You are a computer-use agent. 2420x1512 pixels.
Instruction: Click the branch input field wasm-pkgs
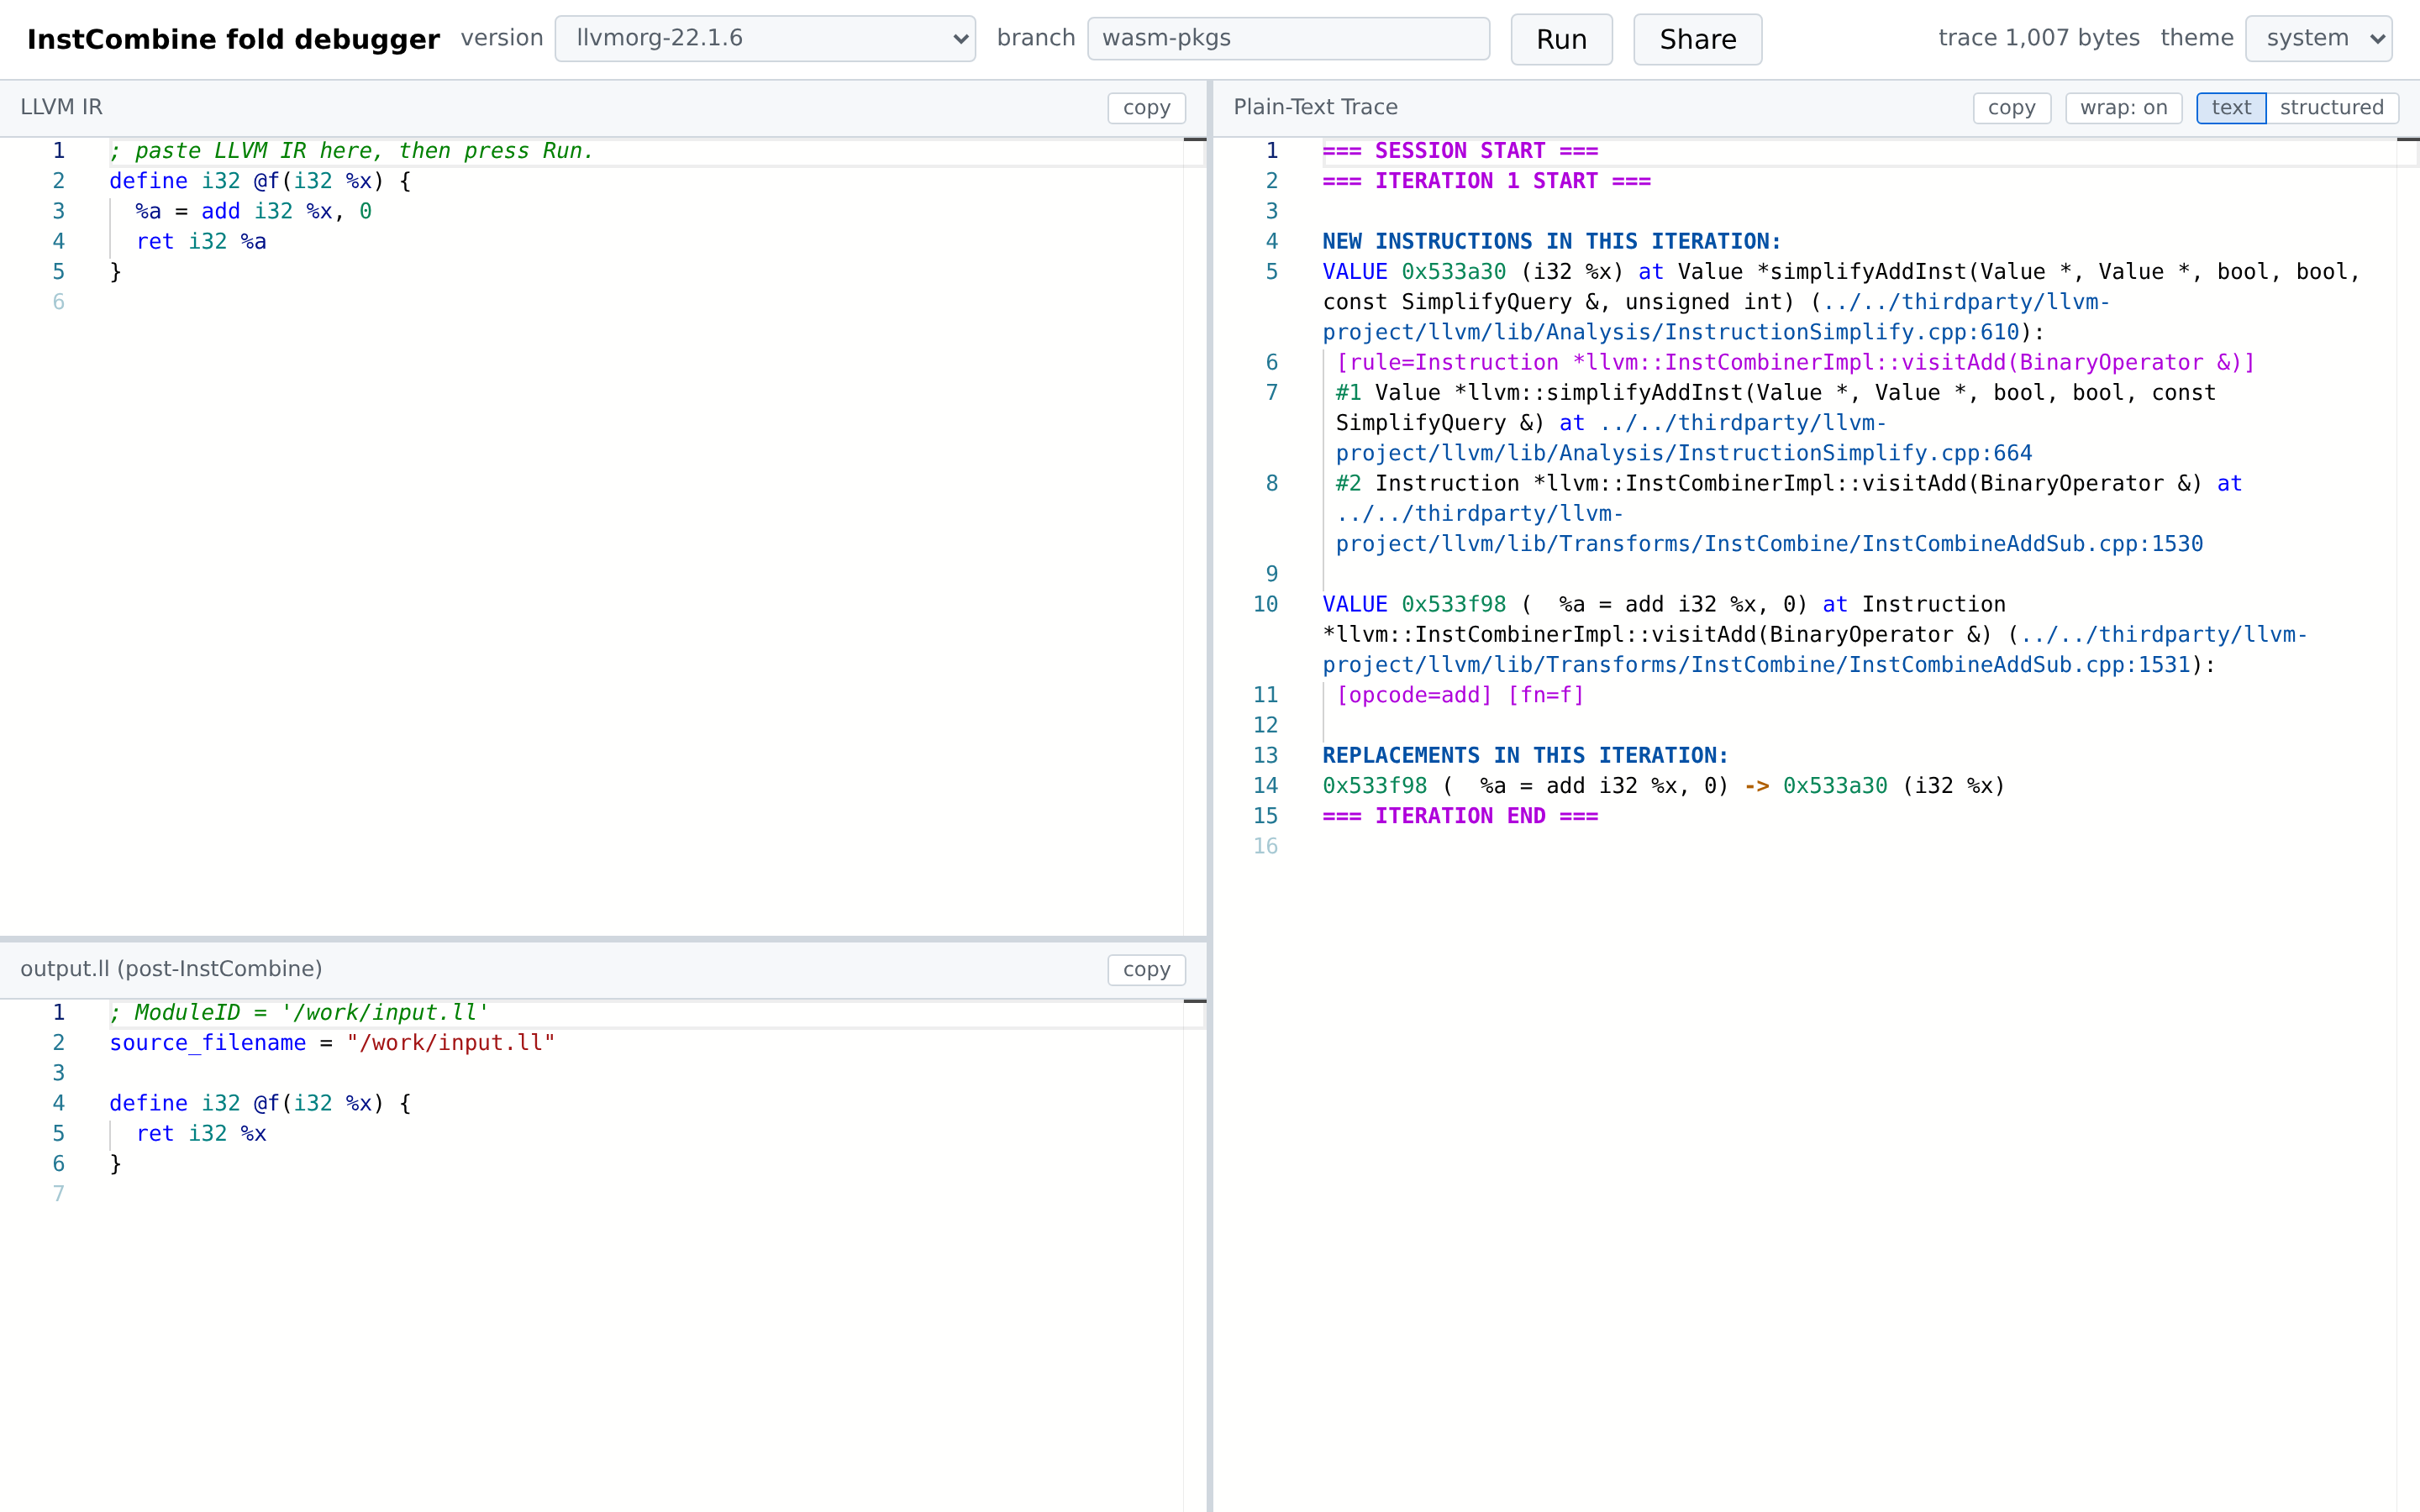coord(1288,39)
